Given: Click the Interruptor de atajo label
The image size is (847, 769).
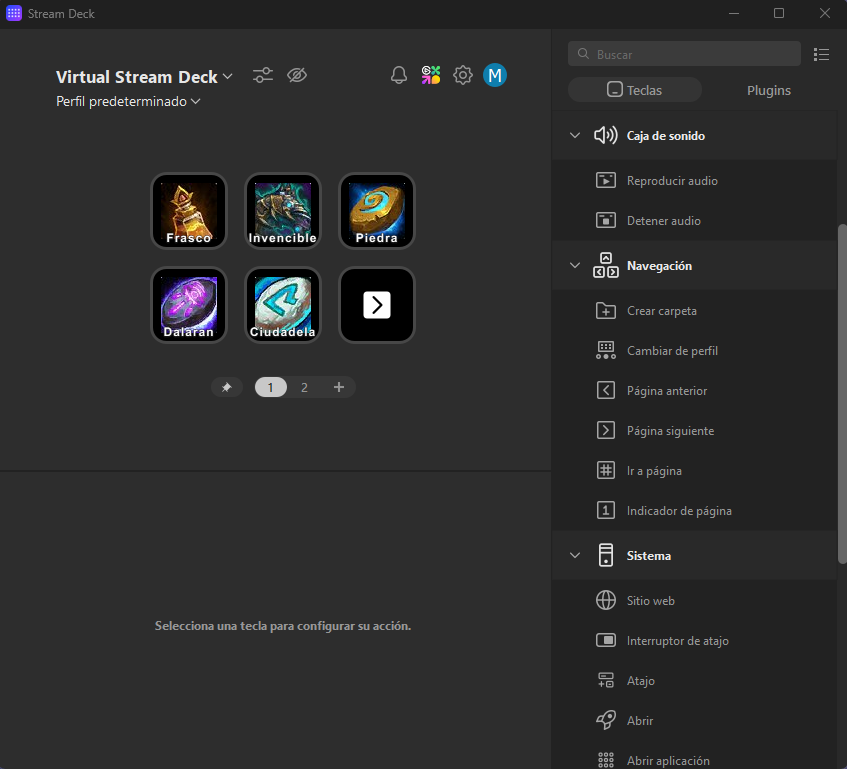Looking at the screenshot, I should tap(677, 640).
